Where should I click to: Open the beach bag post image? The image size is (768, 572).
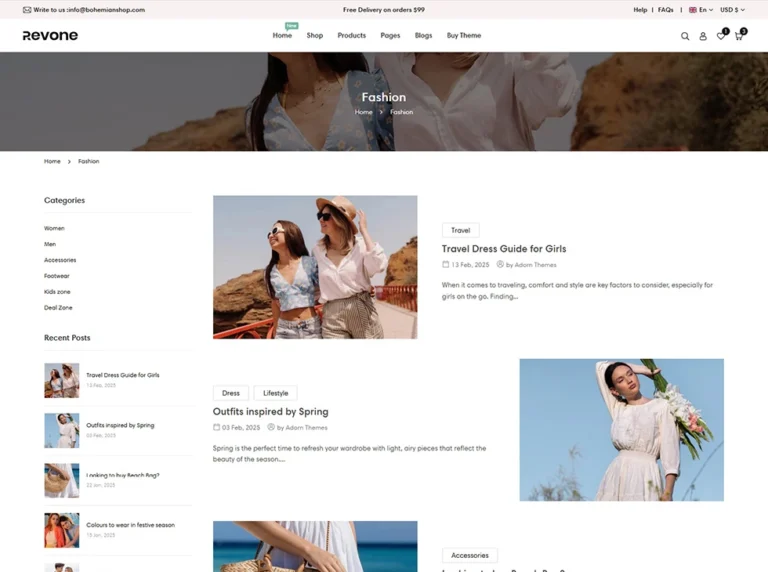tap(315, 547)
